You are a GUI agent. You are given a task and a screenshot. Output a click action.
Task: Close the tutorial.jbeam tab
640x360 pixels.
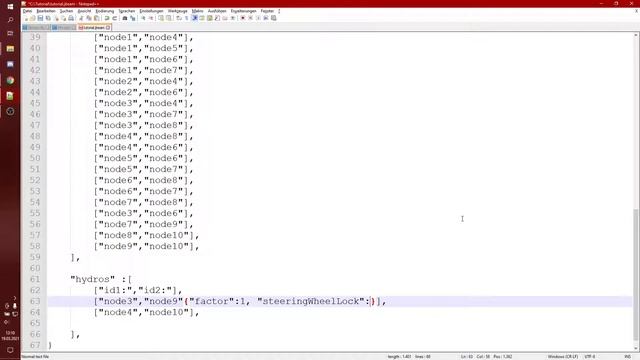108,27
